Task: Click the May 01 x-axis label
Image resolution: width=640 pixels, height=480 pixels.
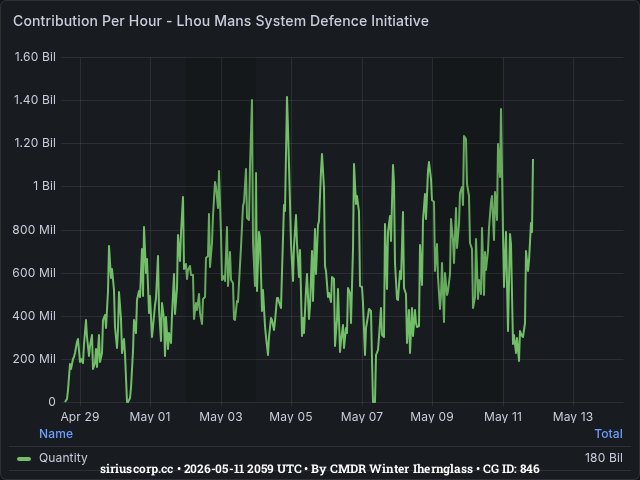Action: pyautogui.click(x=150, y=417)
